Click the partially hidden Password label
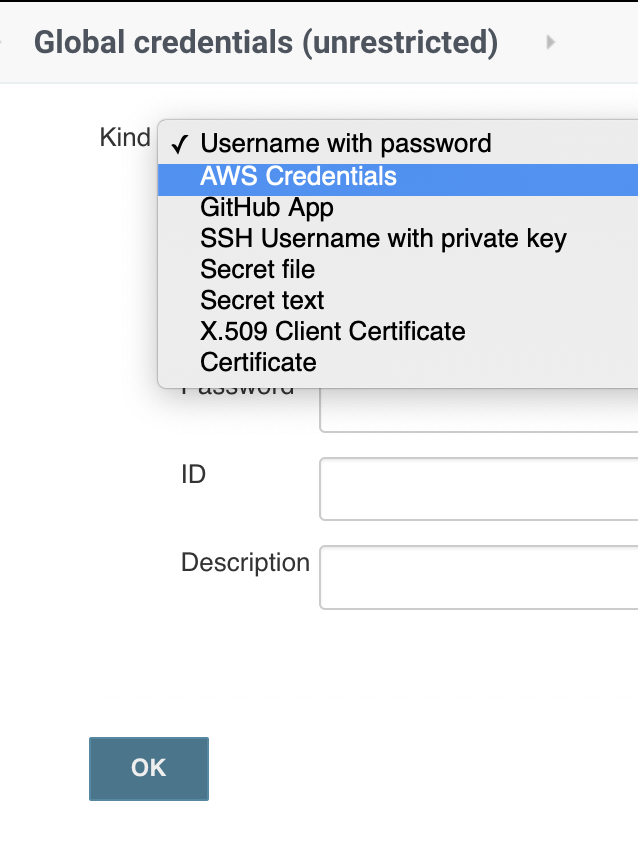 238,391
